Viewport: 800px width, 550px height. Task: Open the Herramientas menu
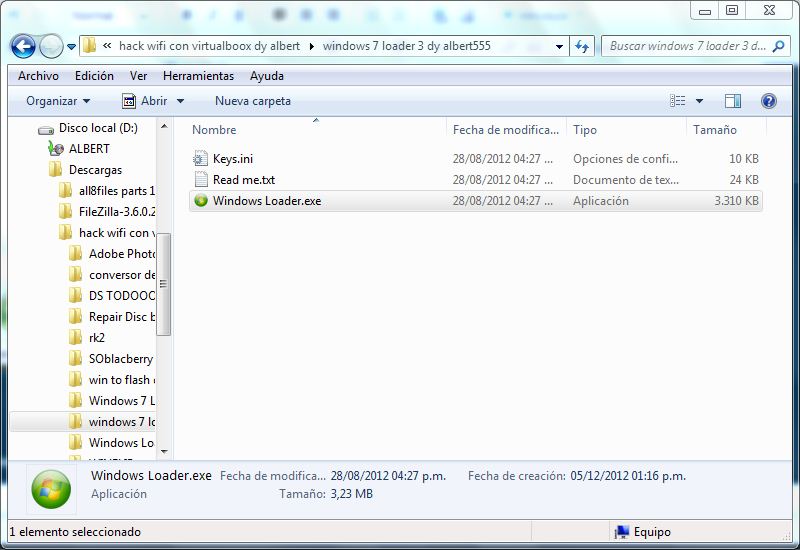click(x=198, y=76)
